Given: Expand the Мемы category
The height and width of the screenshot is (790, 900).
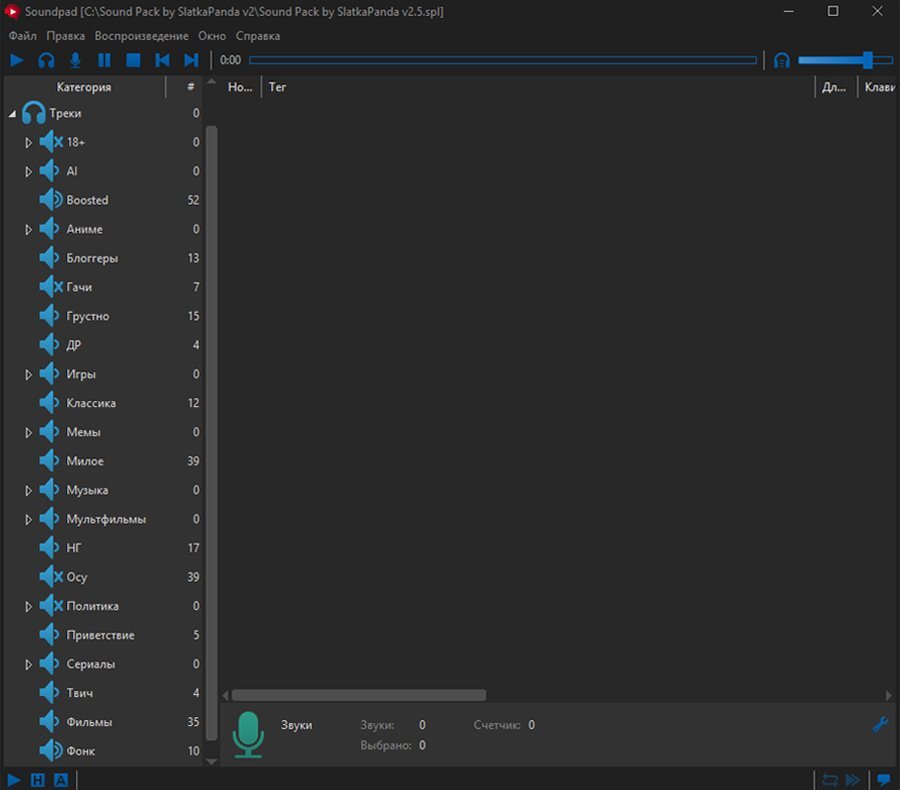Looking at the screenshot, I should 28,432.
